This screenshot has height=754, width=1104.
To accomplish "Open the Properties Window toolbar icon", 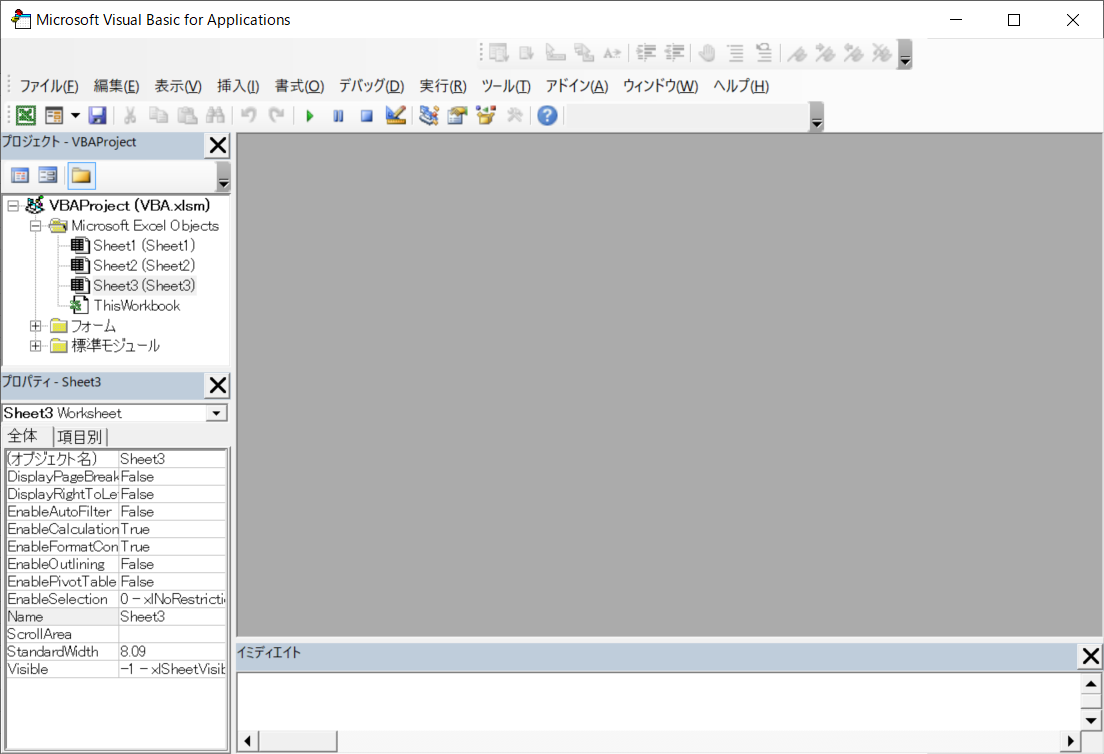I will 457,115.
